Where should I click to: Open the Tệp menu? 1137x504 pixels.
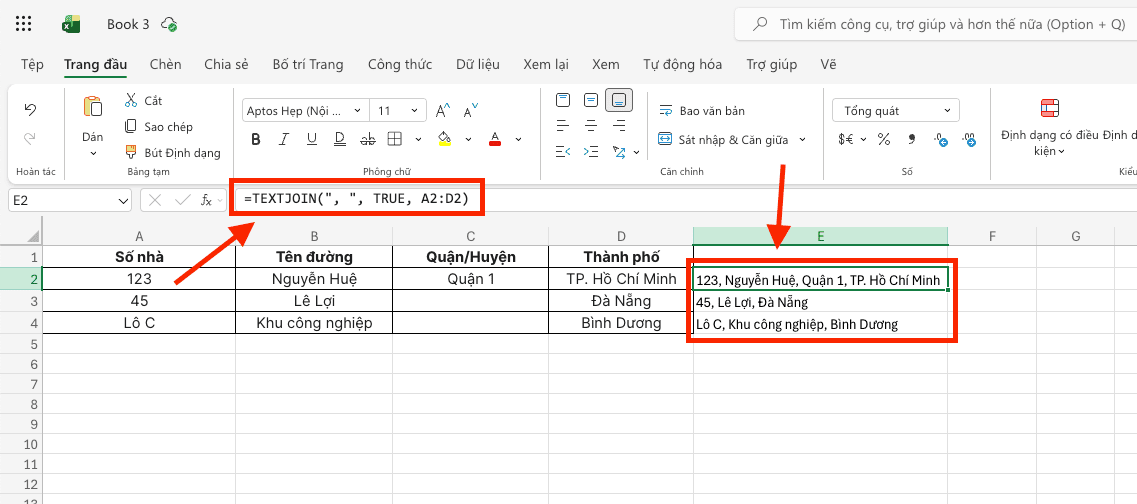pyautogui.click(x=32, y=65)
